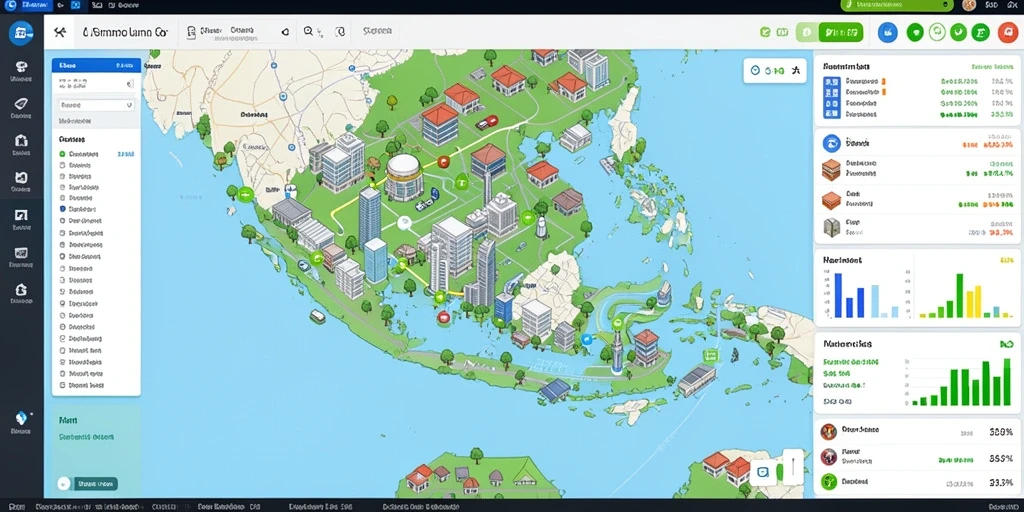This screenshot has width=1024, height=512.
Task: Click the tallest green bar in the green-yellow chart
Action: click(x=959, y=295)
